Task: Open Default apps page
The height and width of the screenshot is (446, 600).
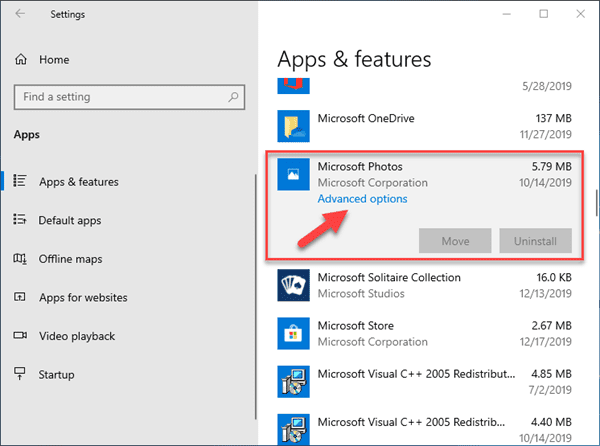Action: point(70,220)
